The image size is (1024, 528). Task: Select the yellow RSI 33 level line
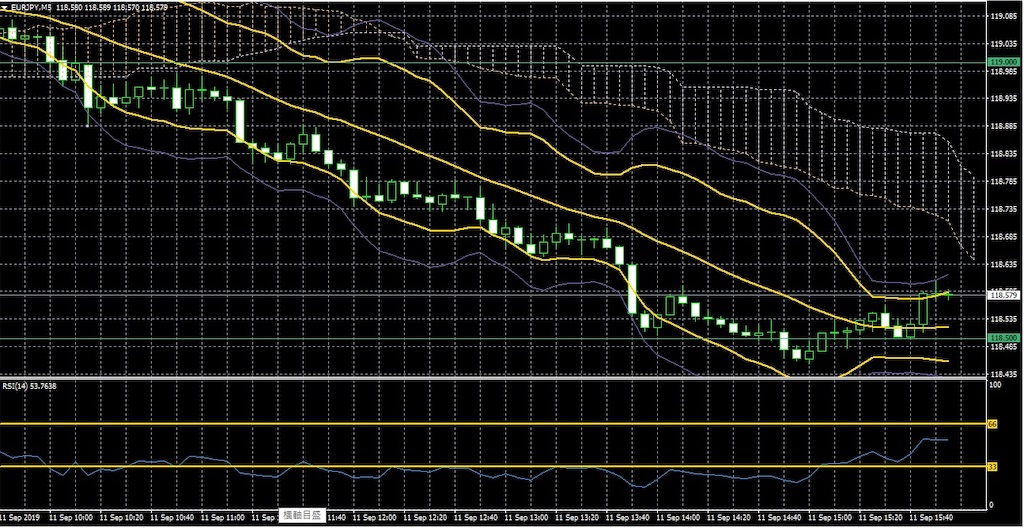click(493, 466)
